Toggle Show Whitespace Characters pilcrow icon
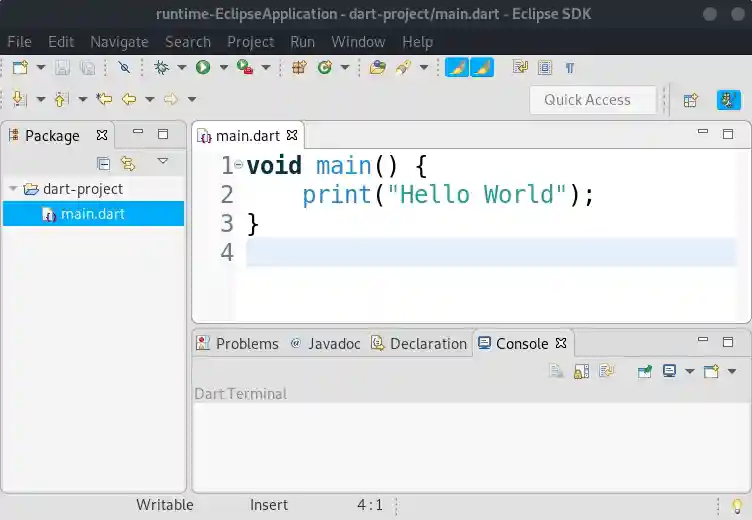The width and height of the screenshot is (752, 520). point(570,68)
